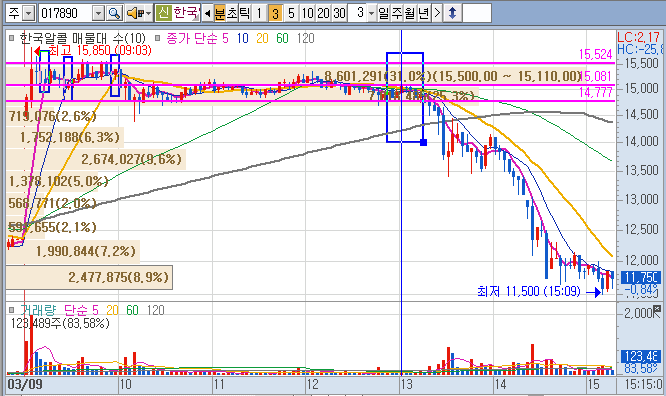Screen dimensions: 666x396
Task: Select the 틱 tick chart type
Action: coord(245,13)
